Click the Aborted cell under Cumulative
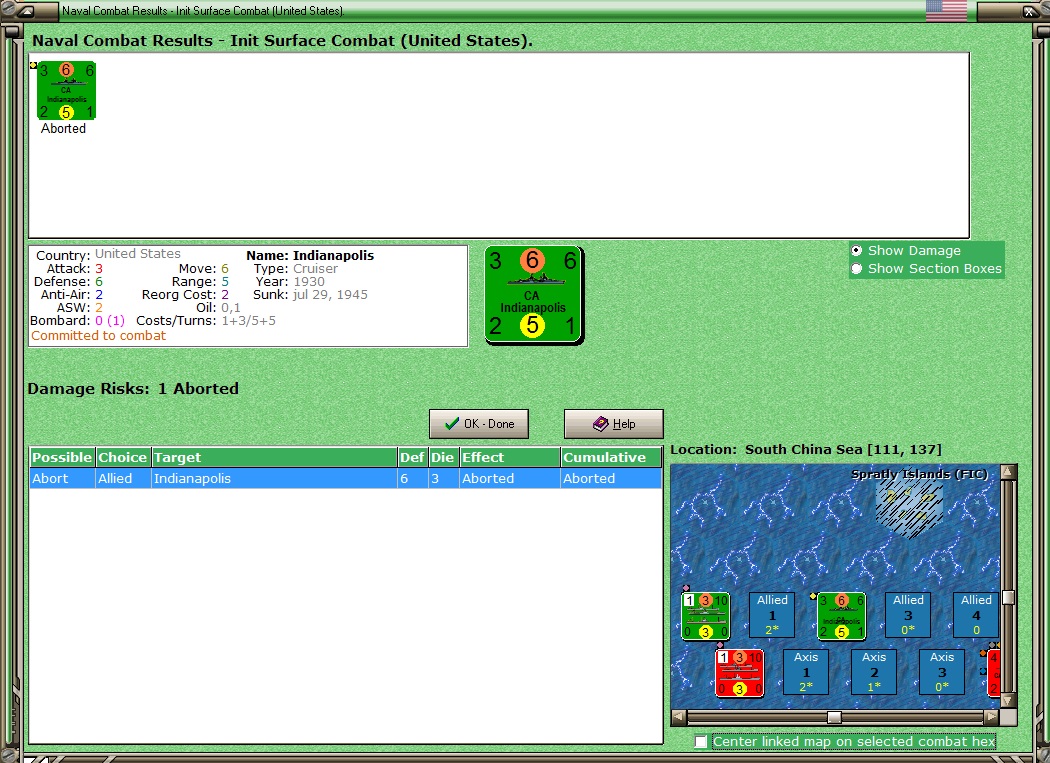Screen dimensions: 1050x763 [x=611, y=478]
